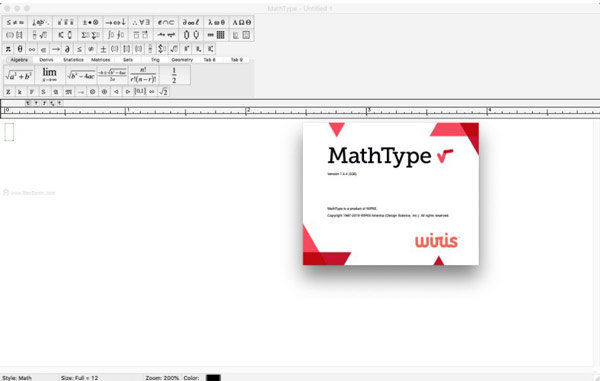Screen dimensions: 600x381
Task: Switch to the Statistics tab
Action: pyautogui.click(x=73, y=60)
